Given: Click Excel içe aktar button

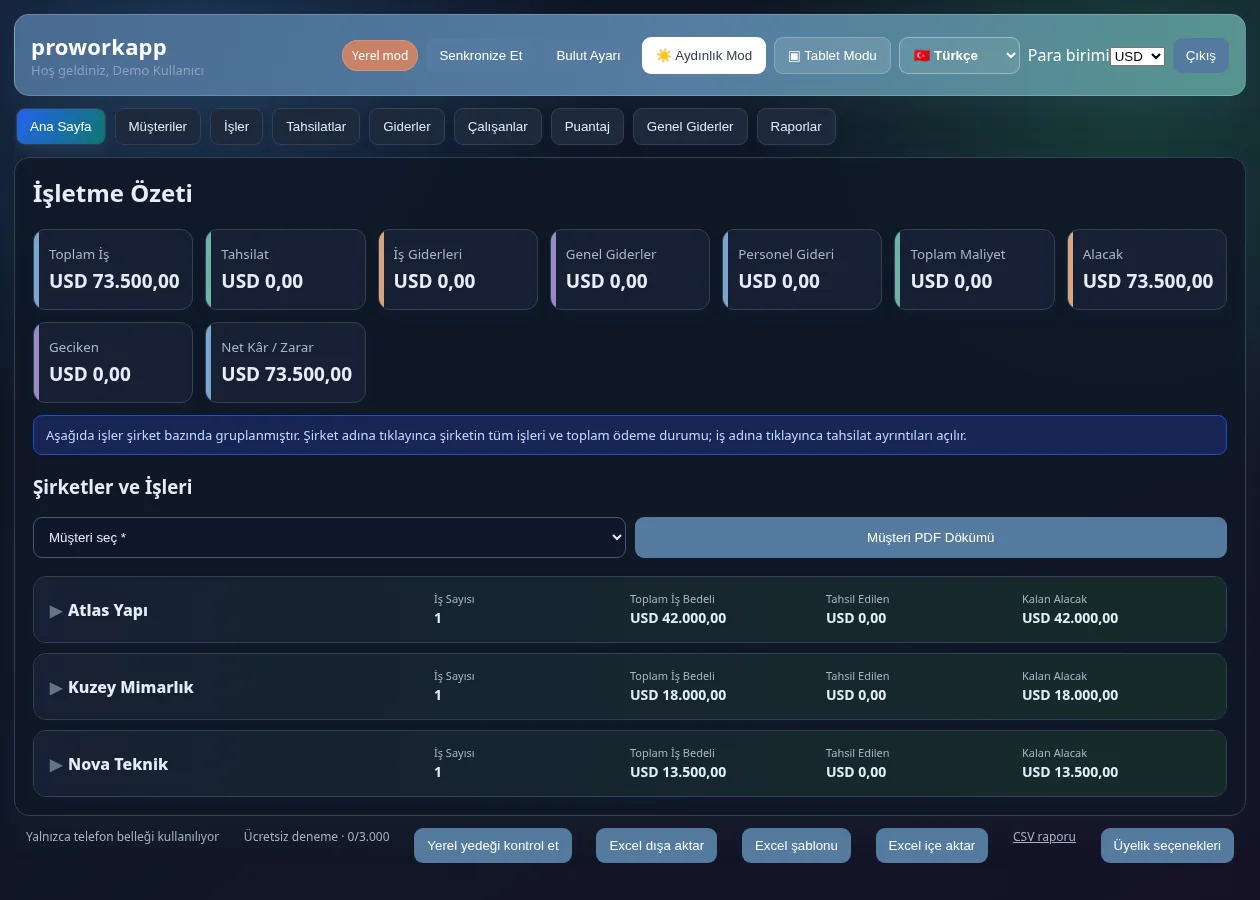Looking at the screenshot, I should point(932,845).
